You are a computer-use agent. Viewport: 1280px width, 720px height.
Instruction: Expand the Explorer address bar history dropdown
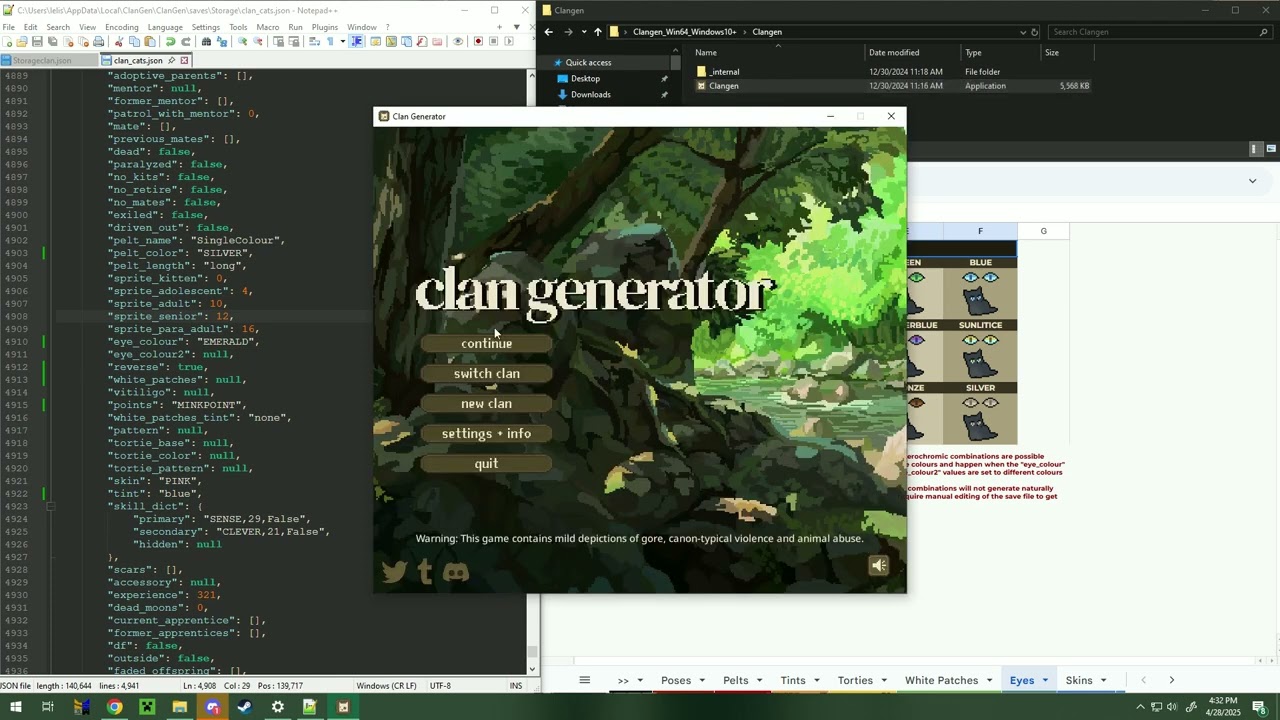coord(1022,32)
